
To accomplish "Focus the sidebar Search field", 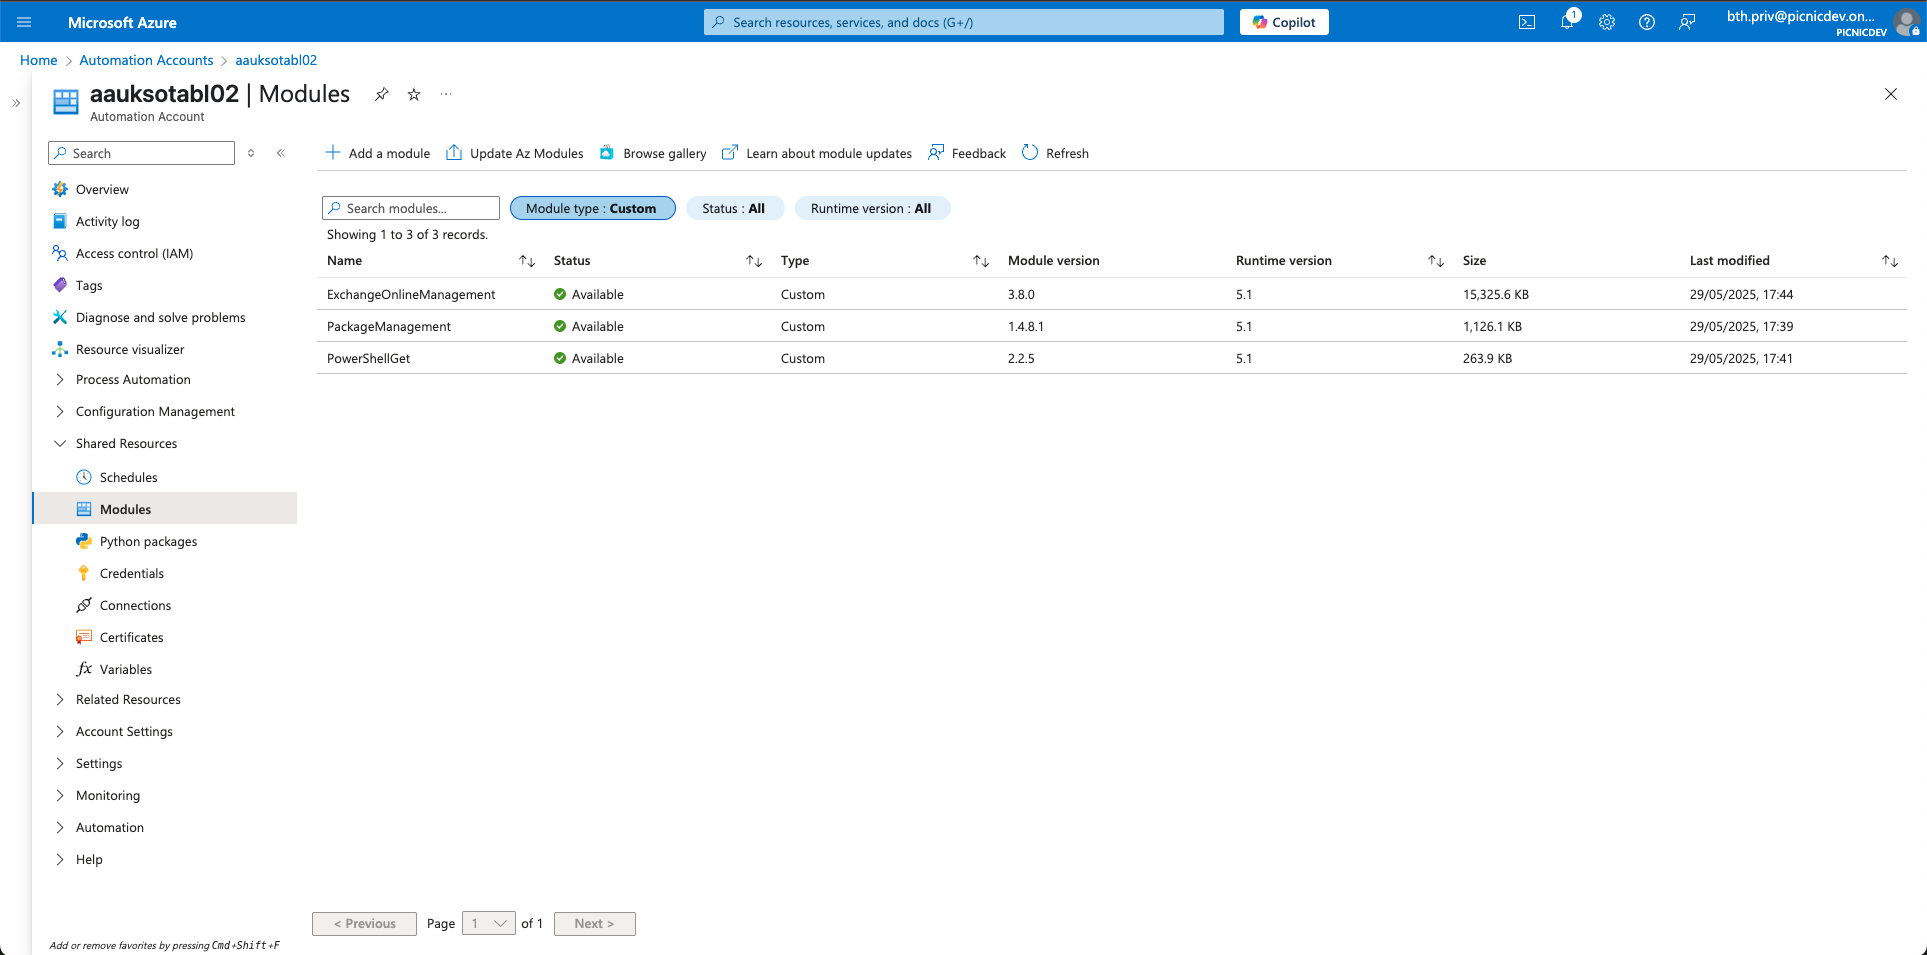I will click(x=141, y=153).
